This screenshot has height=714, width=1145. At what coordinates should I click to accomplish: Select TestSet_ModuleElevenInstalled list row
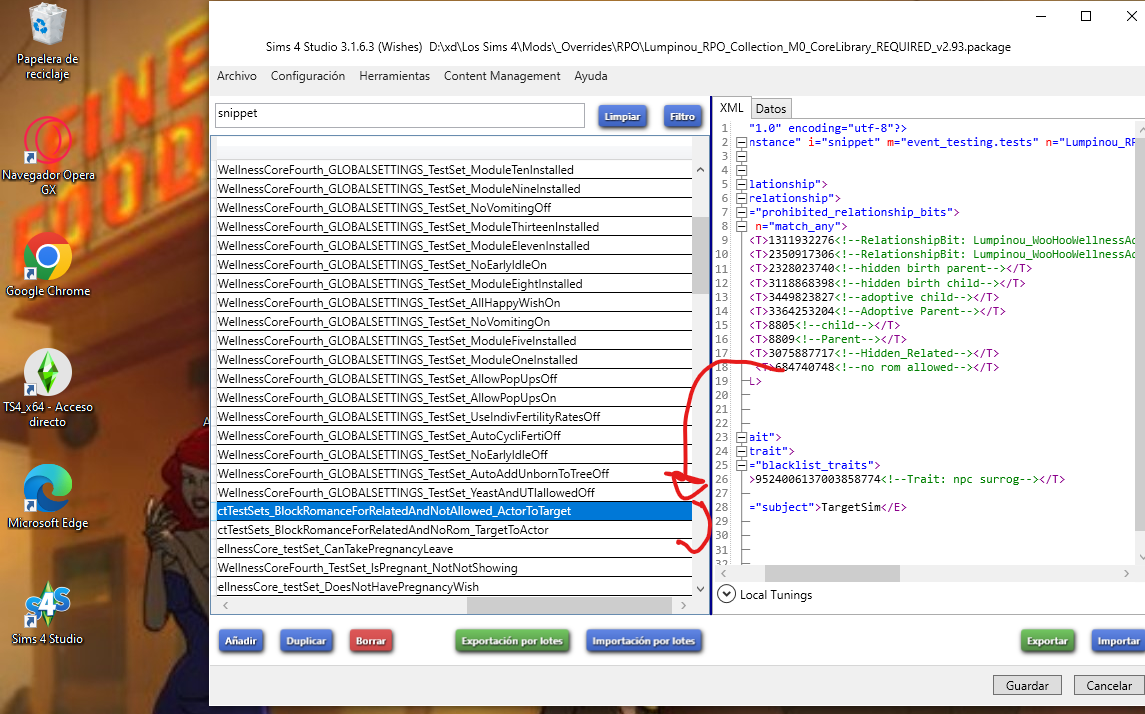pyautogui.click(x=453, y=246)
